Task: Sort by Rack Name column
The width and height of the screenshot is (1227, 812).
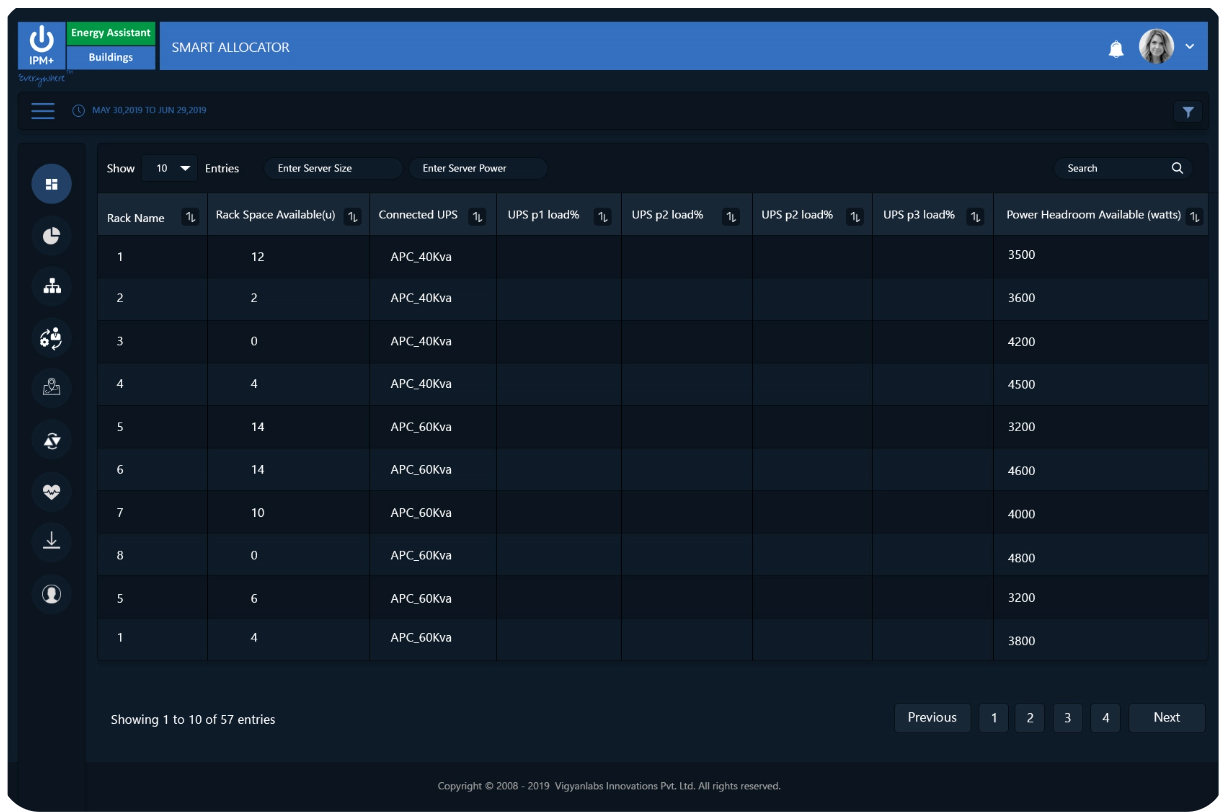Action: coord(190,217)
